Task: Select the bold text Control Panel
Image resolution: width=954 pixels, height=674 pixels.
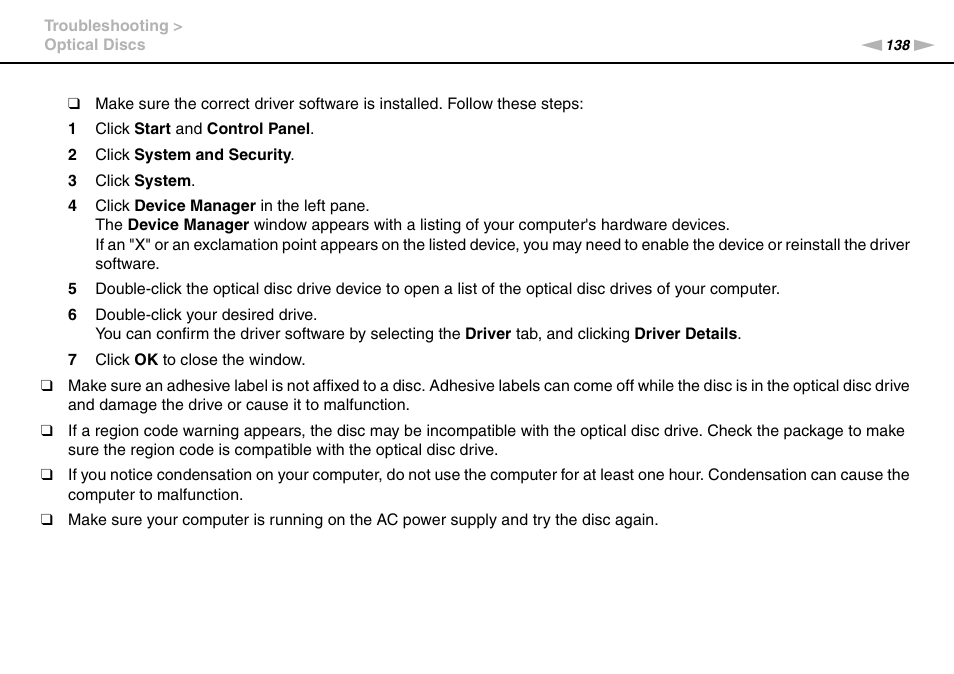Action: point(259,129)
